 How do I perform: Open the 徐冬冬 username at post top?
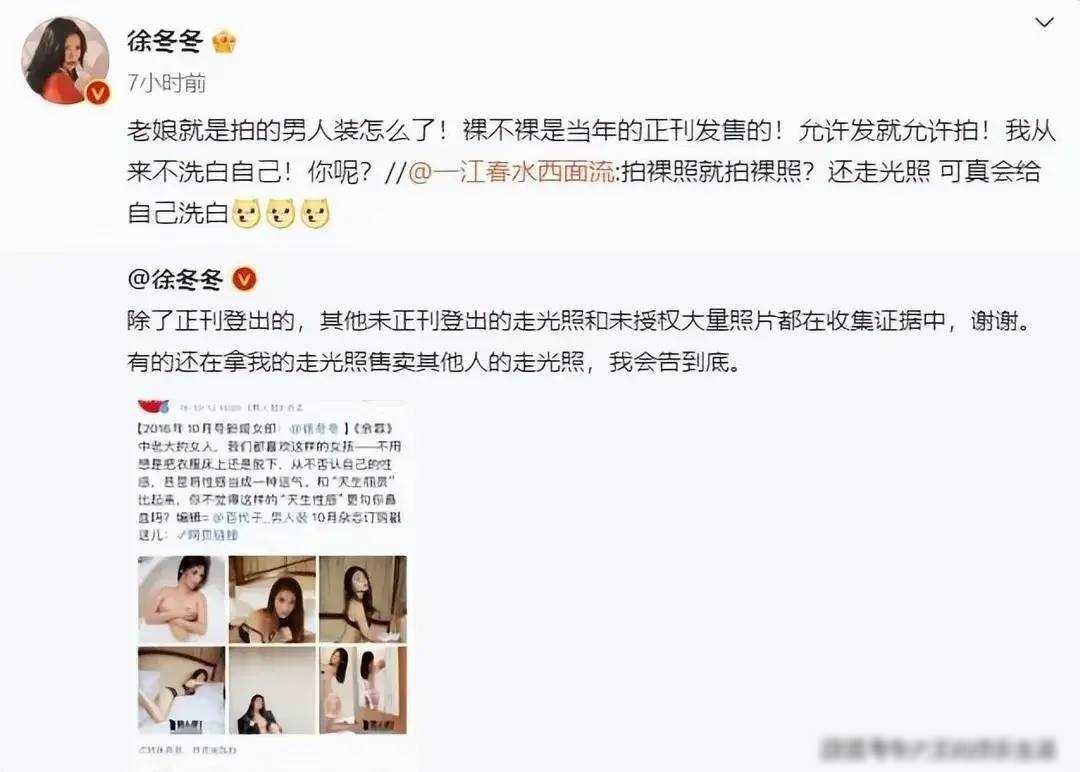click(x=165, y=42)
